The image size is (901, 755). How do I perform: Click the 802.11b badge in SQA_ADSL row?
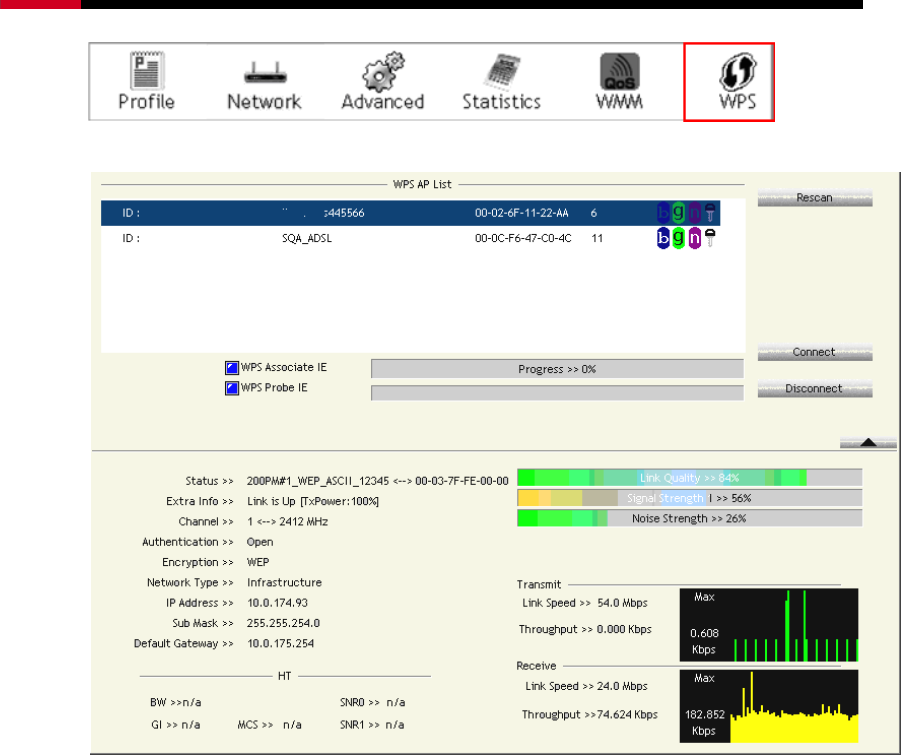[664, 239]
